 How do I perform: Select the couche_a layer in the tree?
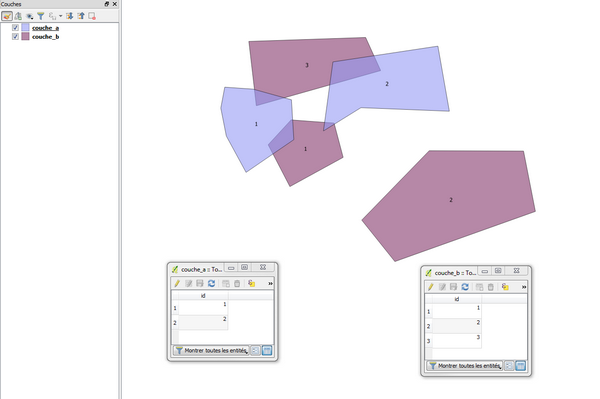[45, 28]
